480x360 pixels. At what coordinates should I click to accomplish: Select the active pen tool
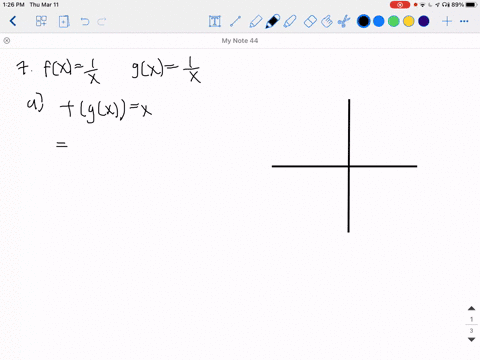pos(273,22)
